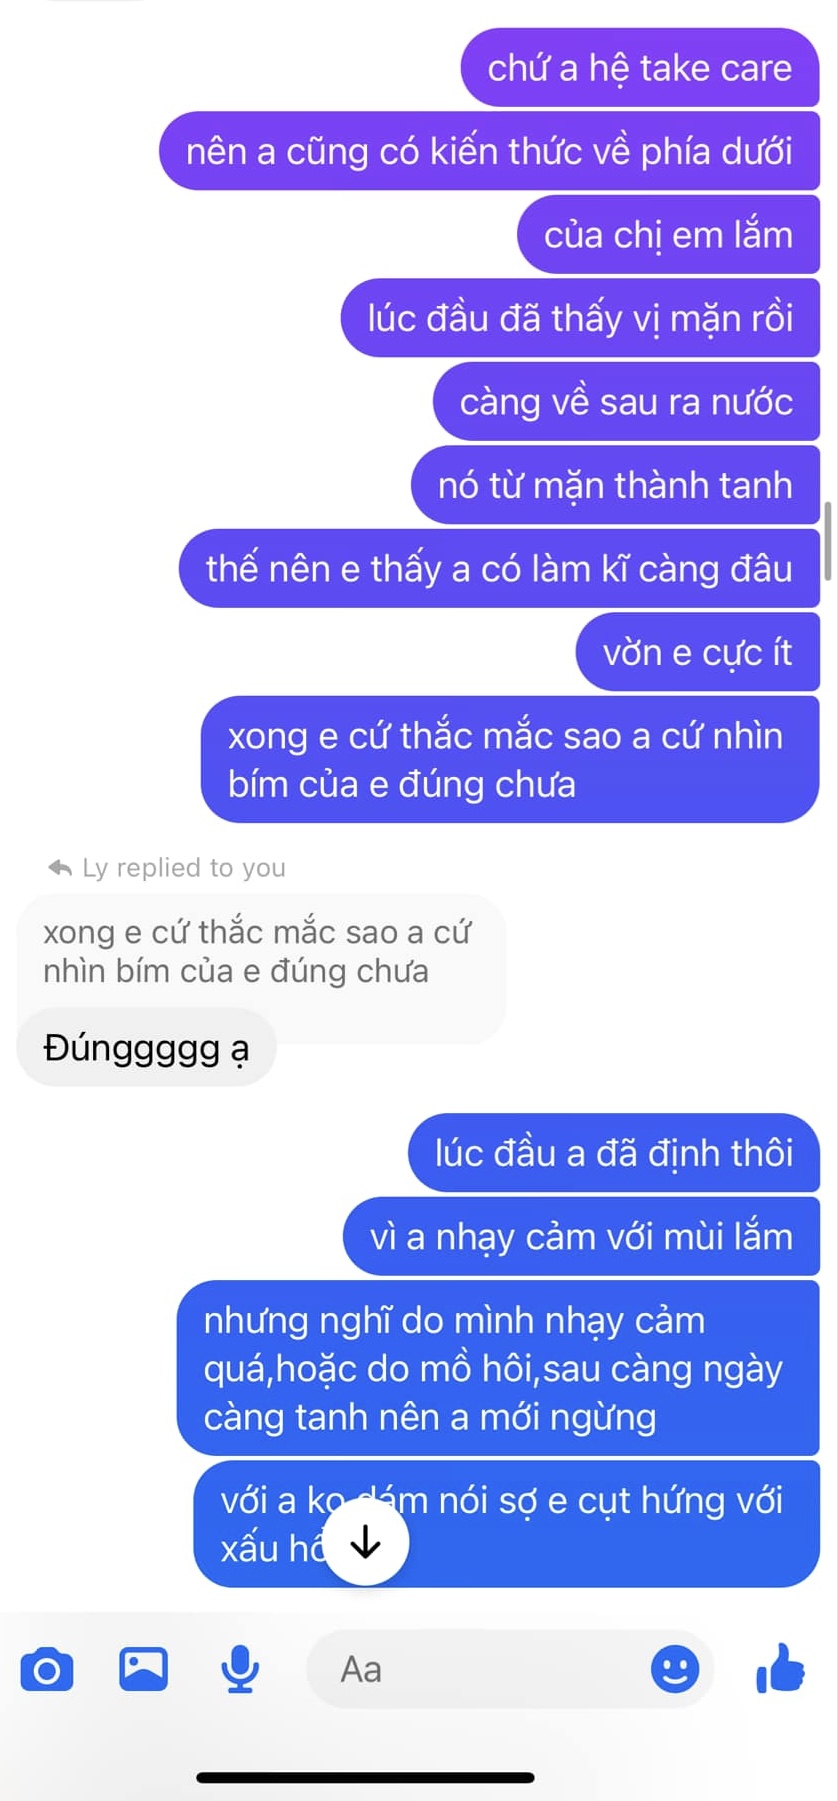Image resolution: width=838 pixels, height=1801 pixels.
Task: Jump to latest messages with down arrow
Action: (367, 1543)
